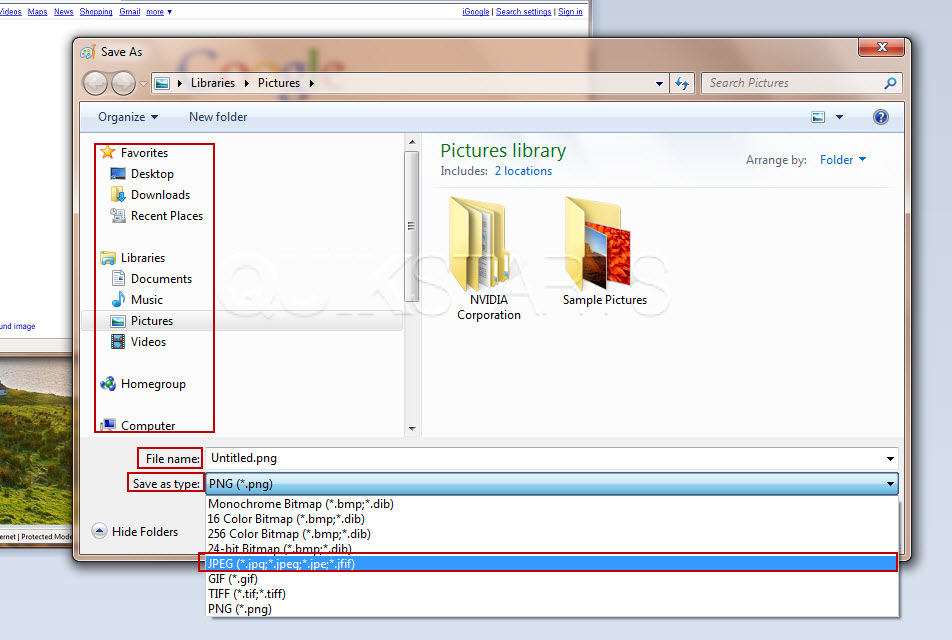This screenshot has height=640, width=952.
Task: Click the Computer icon in sidebar
Action: [108, 424]
